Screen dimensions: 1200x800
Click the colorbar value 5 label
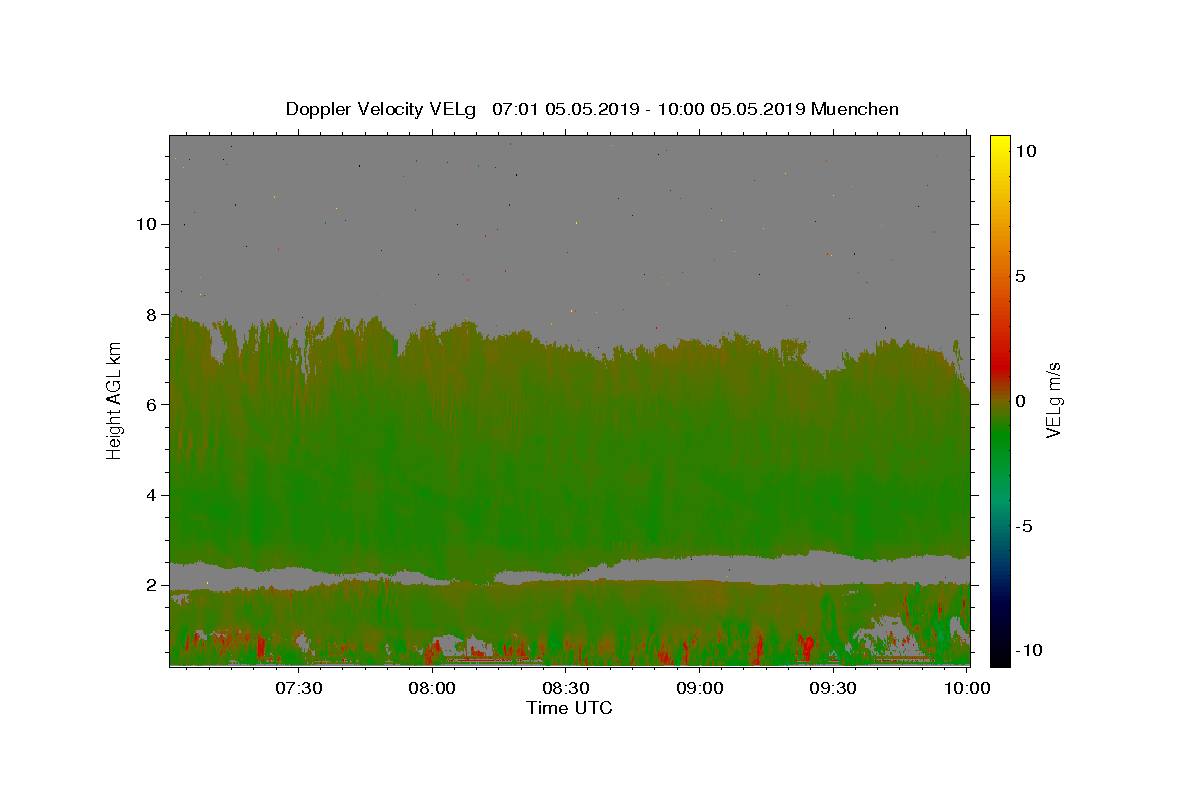tap(1020, 276)
